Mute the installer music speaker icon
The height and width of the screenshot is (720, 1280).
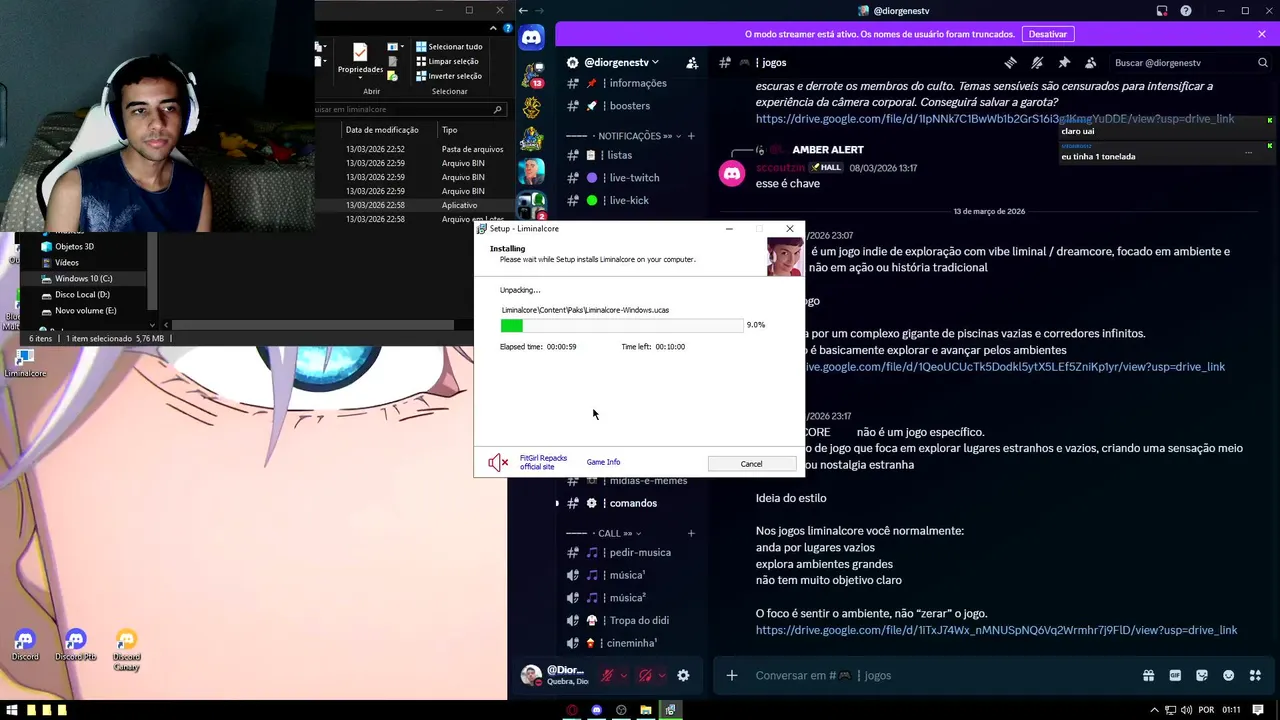pos(498,462)
